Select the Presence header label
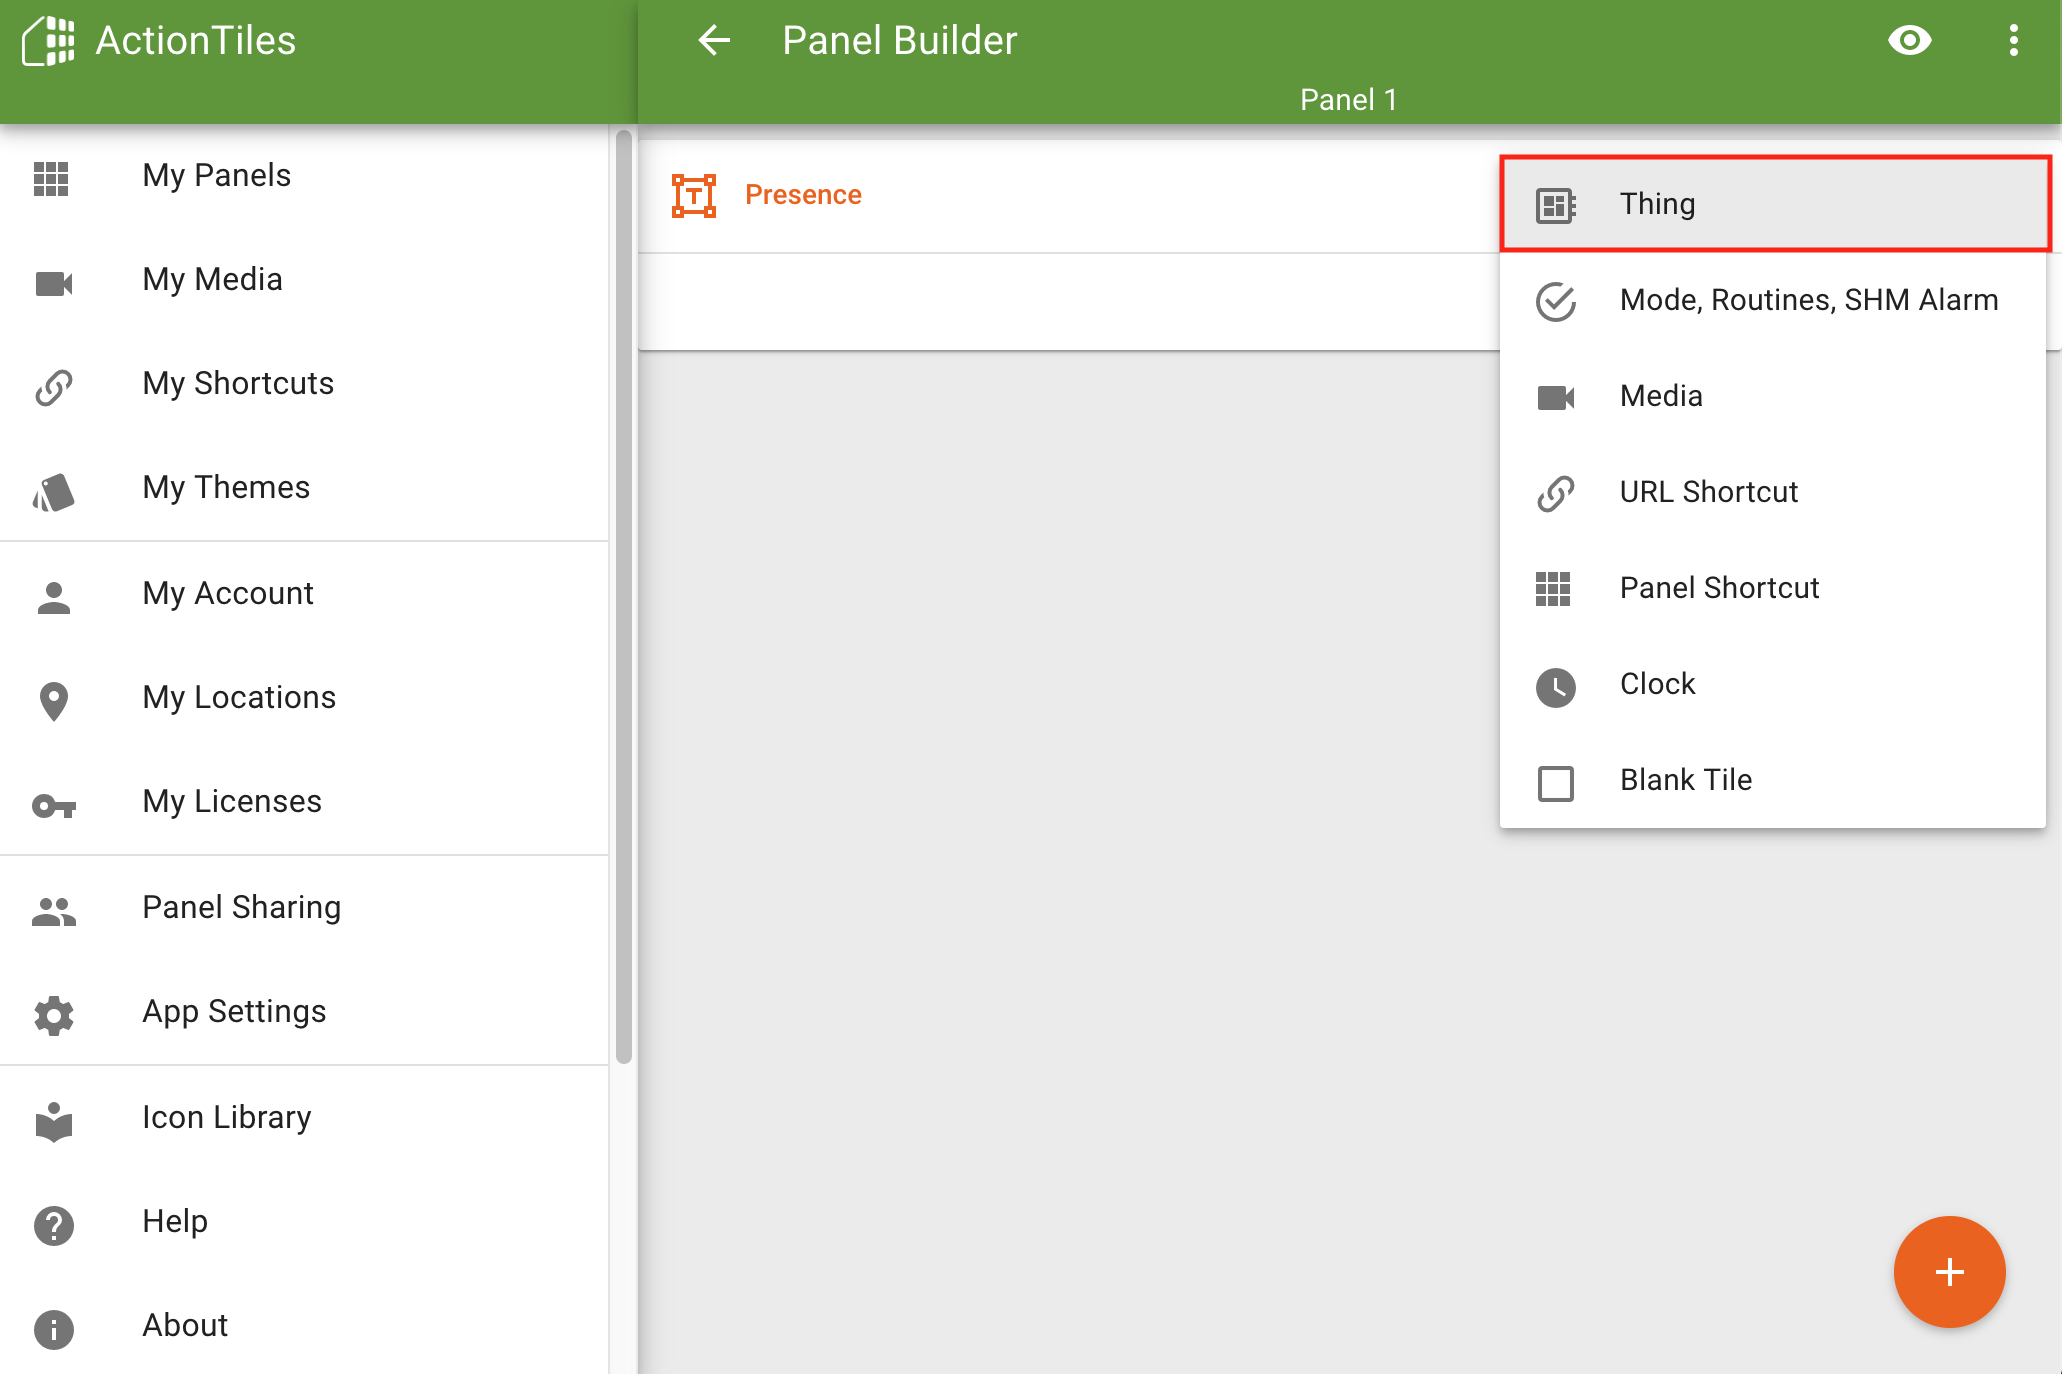Image resolution: width=2062 pixels, height=1374 pixels. pyautogui.click(x=803, y=195)
